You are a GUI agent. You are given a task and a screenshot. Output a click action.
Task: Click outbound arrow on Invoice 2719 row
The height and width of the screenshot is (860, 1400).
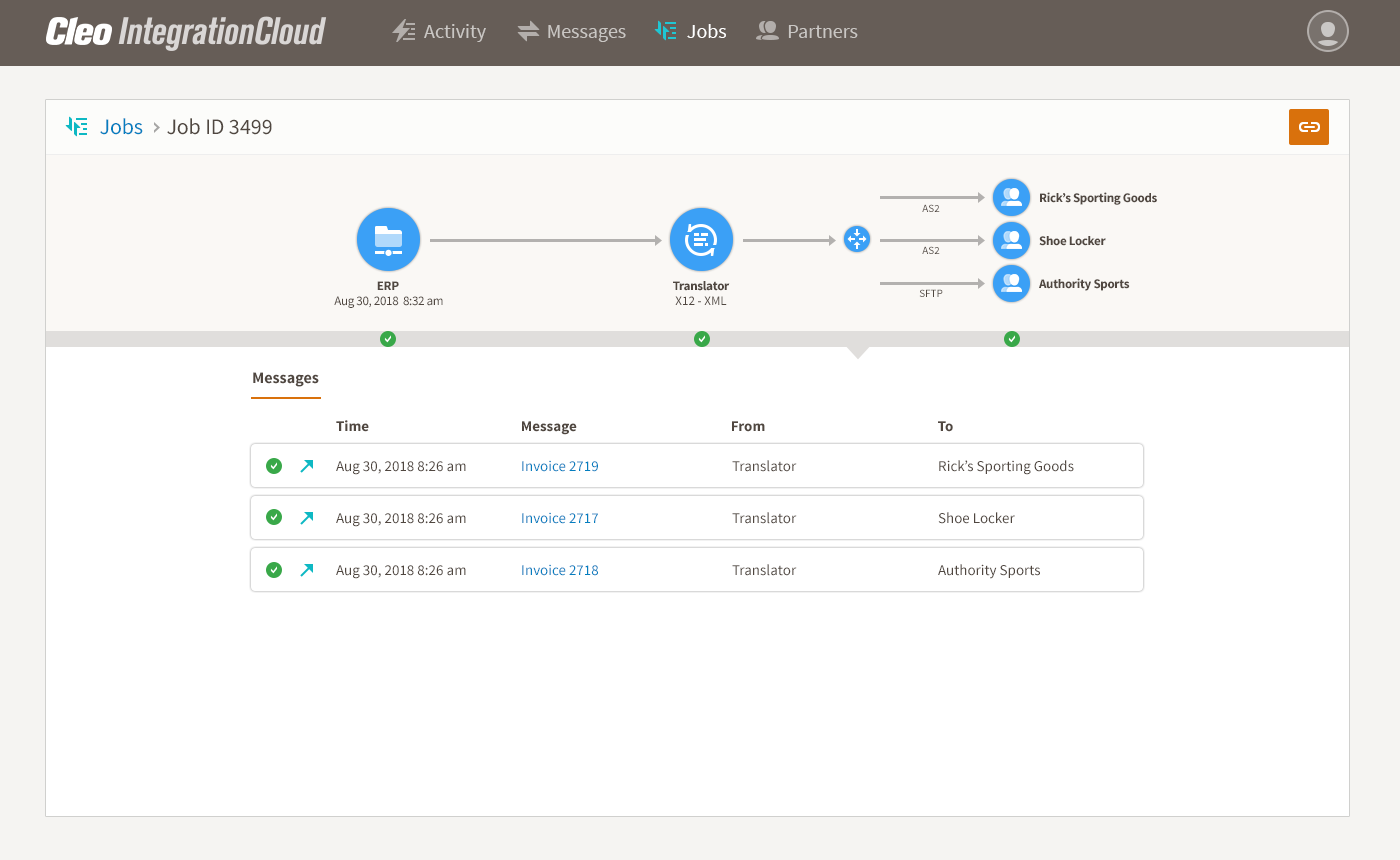(x=307, y=466)
